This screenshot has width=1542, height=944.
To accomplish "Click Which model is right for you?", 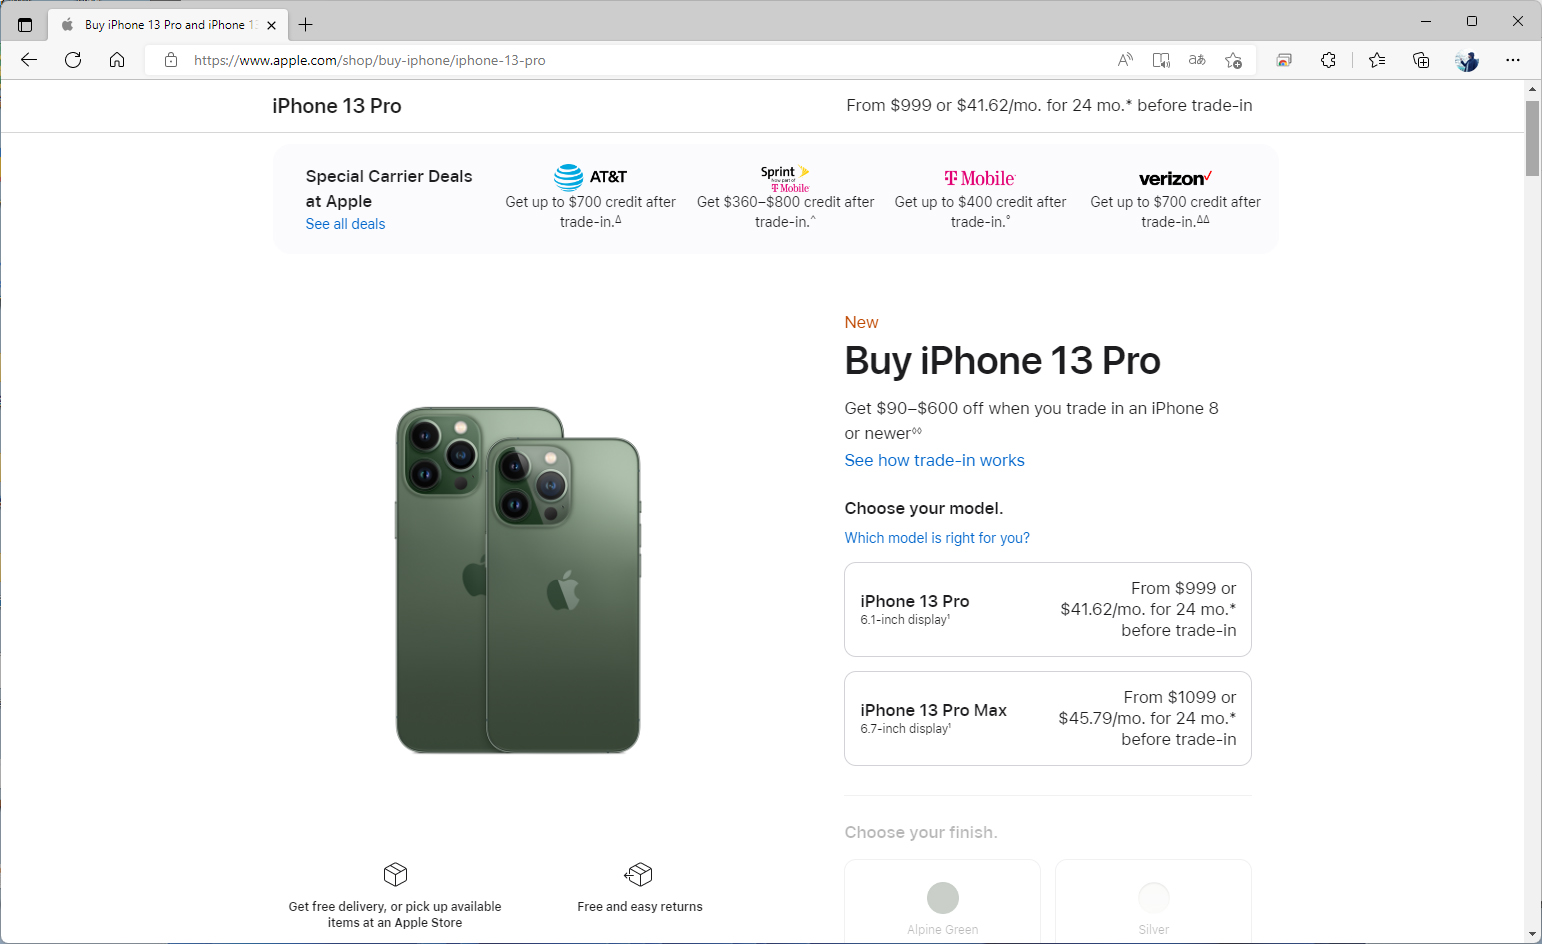I will (x=937, y=537).
